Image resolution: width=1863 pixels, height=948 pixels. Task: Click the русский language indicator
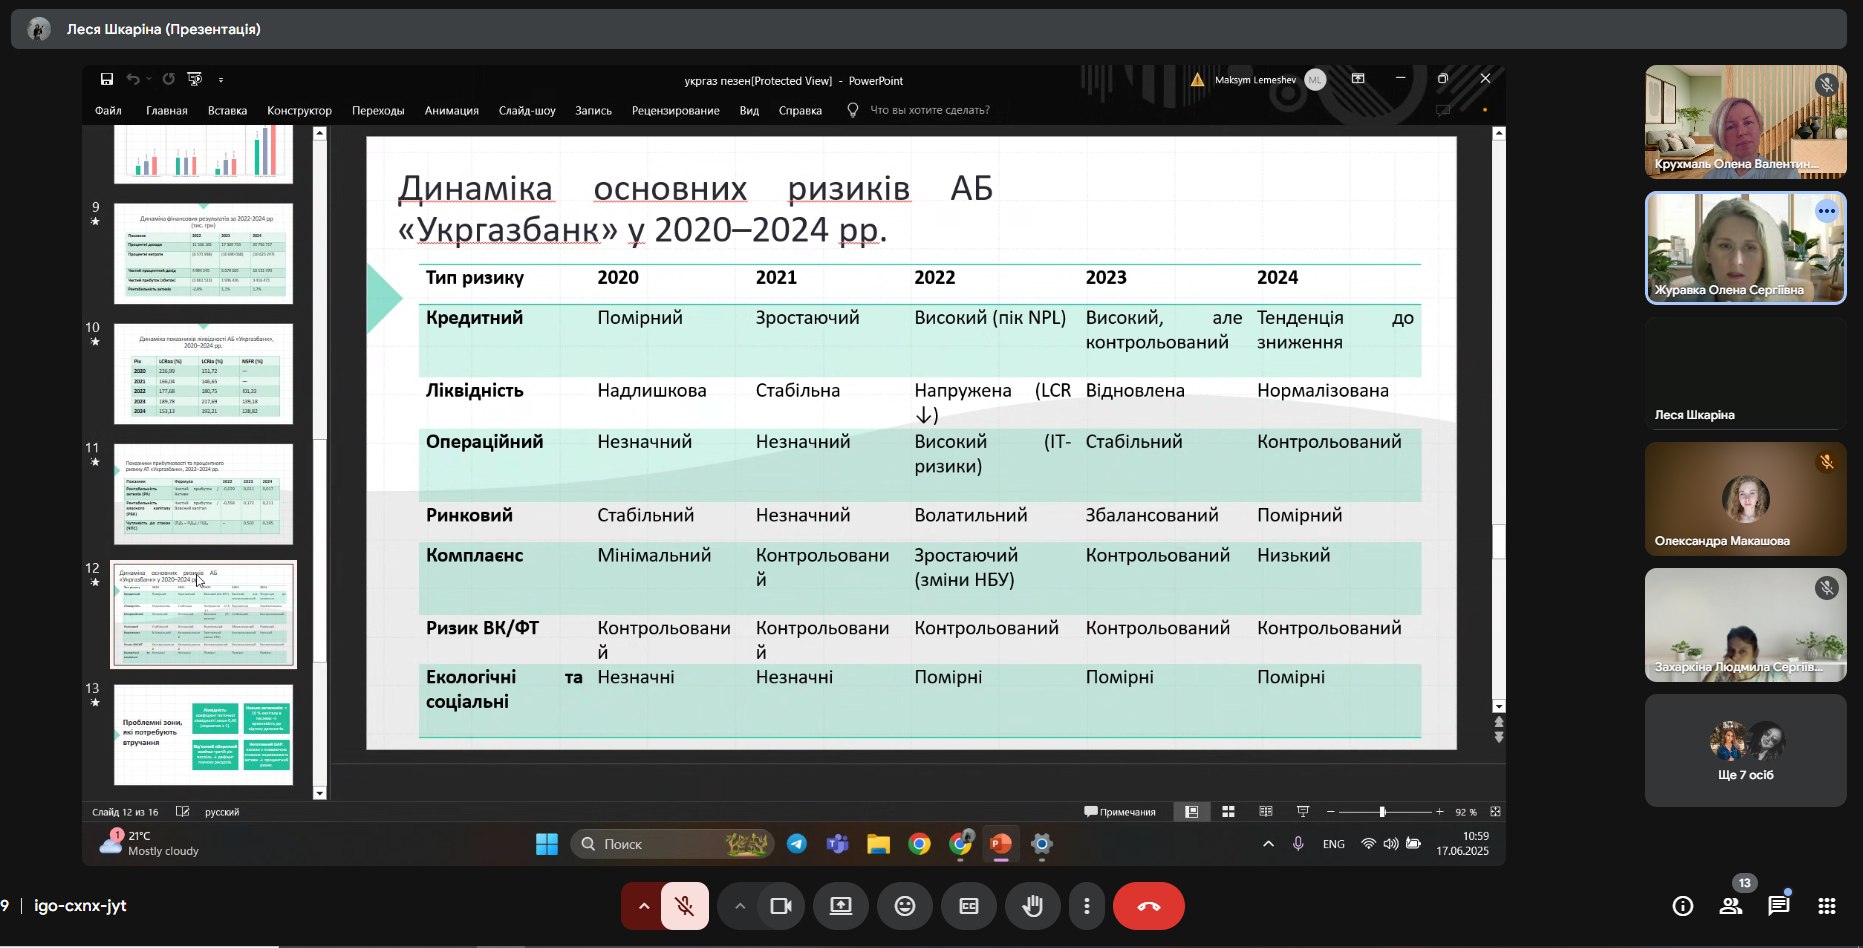(222, 812)
